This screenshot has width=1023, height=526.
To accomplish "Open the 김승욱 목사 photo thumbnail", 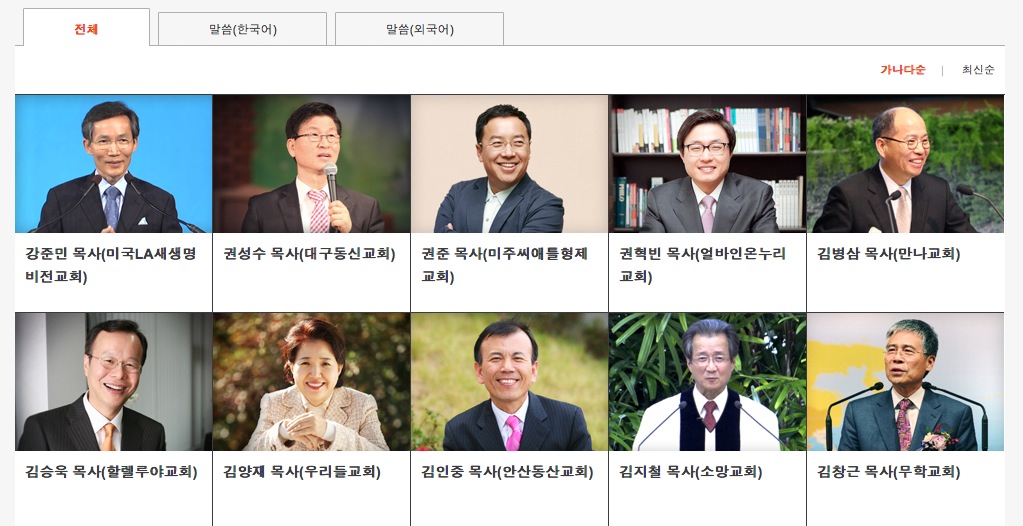I will 114,382.
